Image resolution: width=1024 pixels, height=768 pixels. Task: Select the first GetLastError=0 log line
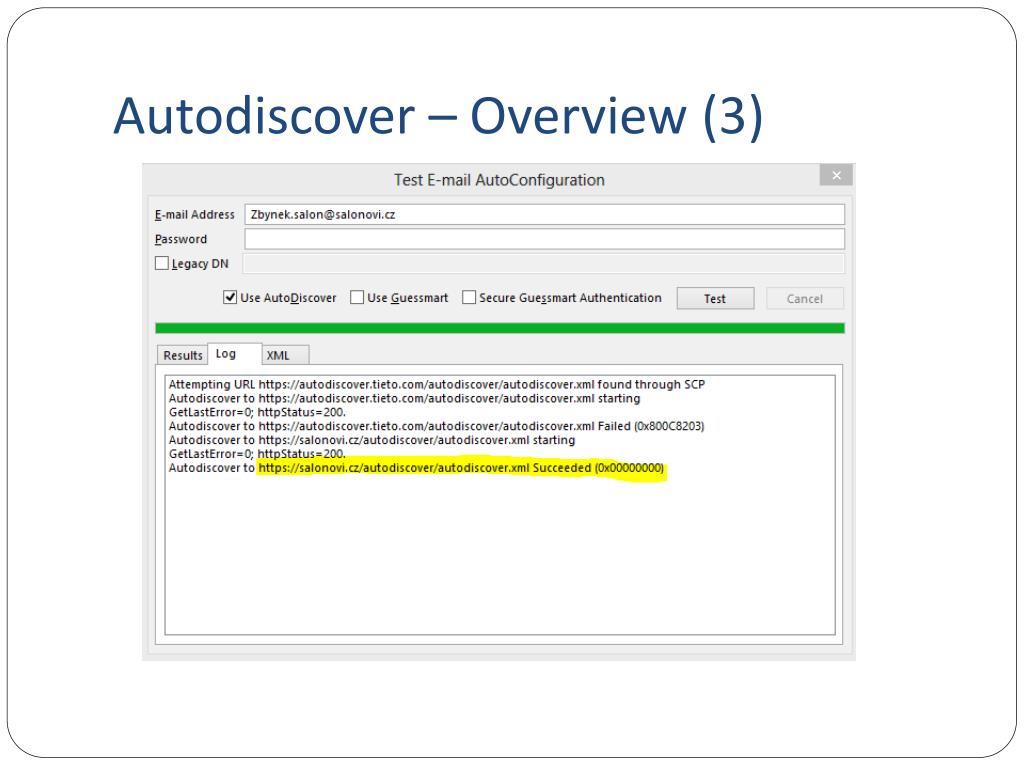[257, 412]
